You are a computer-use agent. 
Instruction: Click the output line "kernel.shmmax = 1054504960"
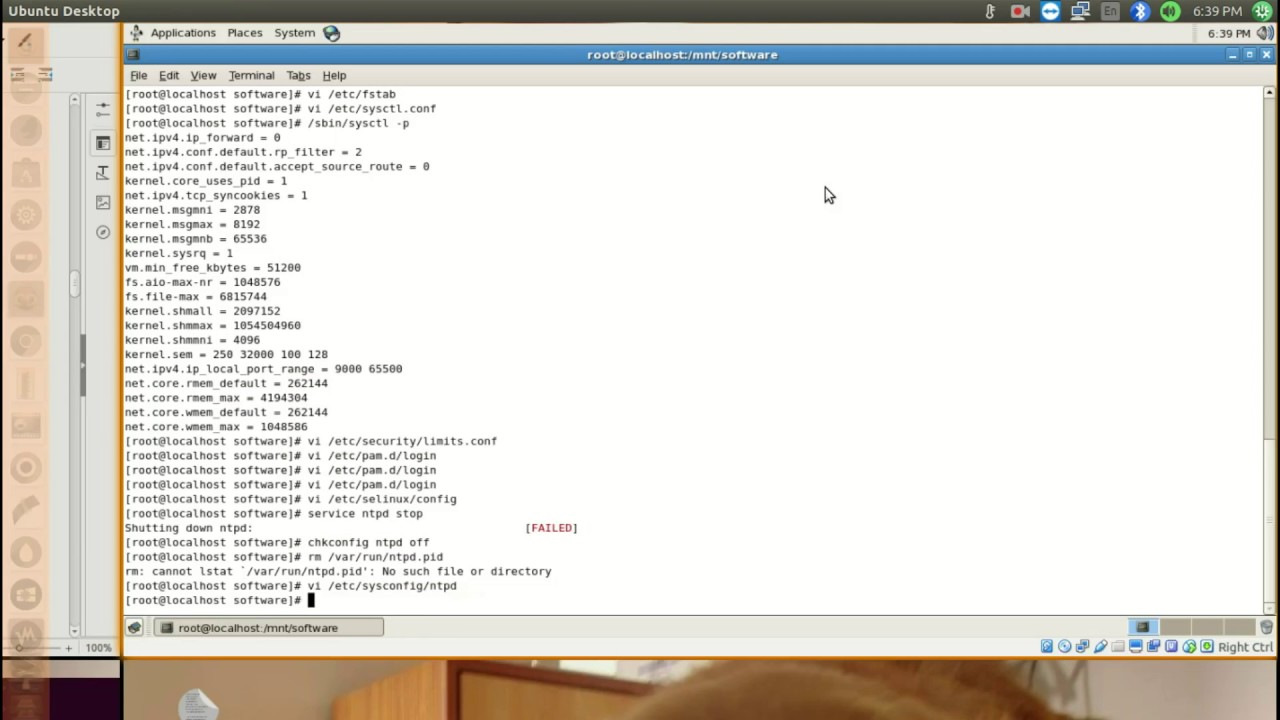pyautogui.click(x=212, y=325)
